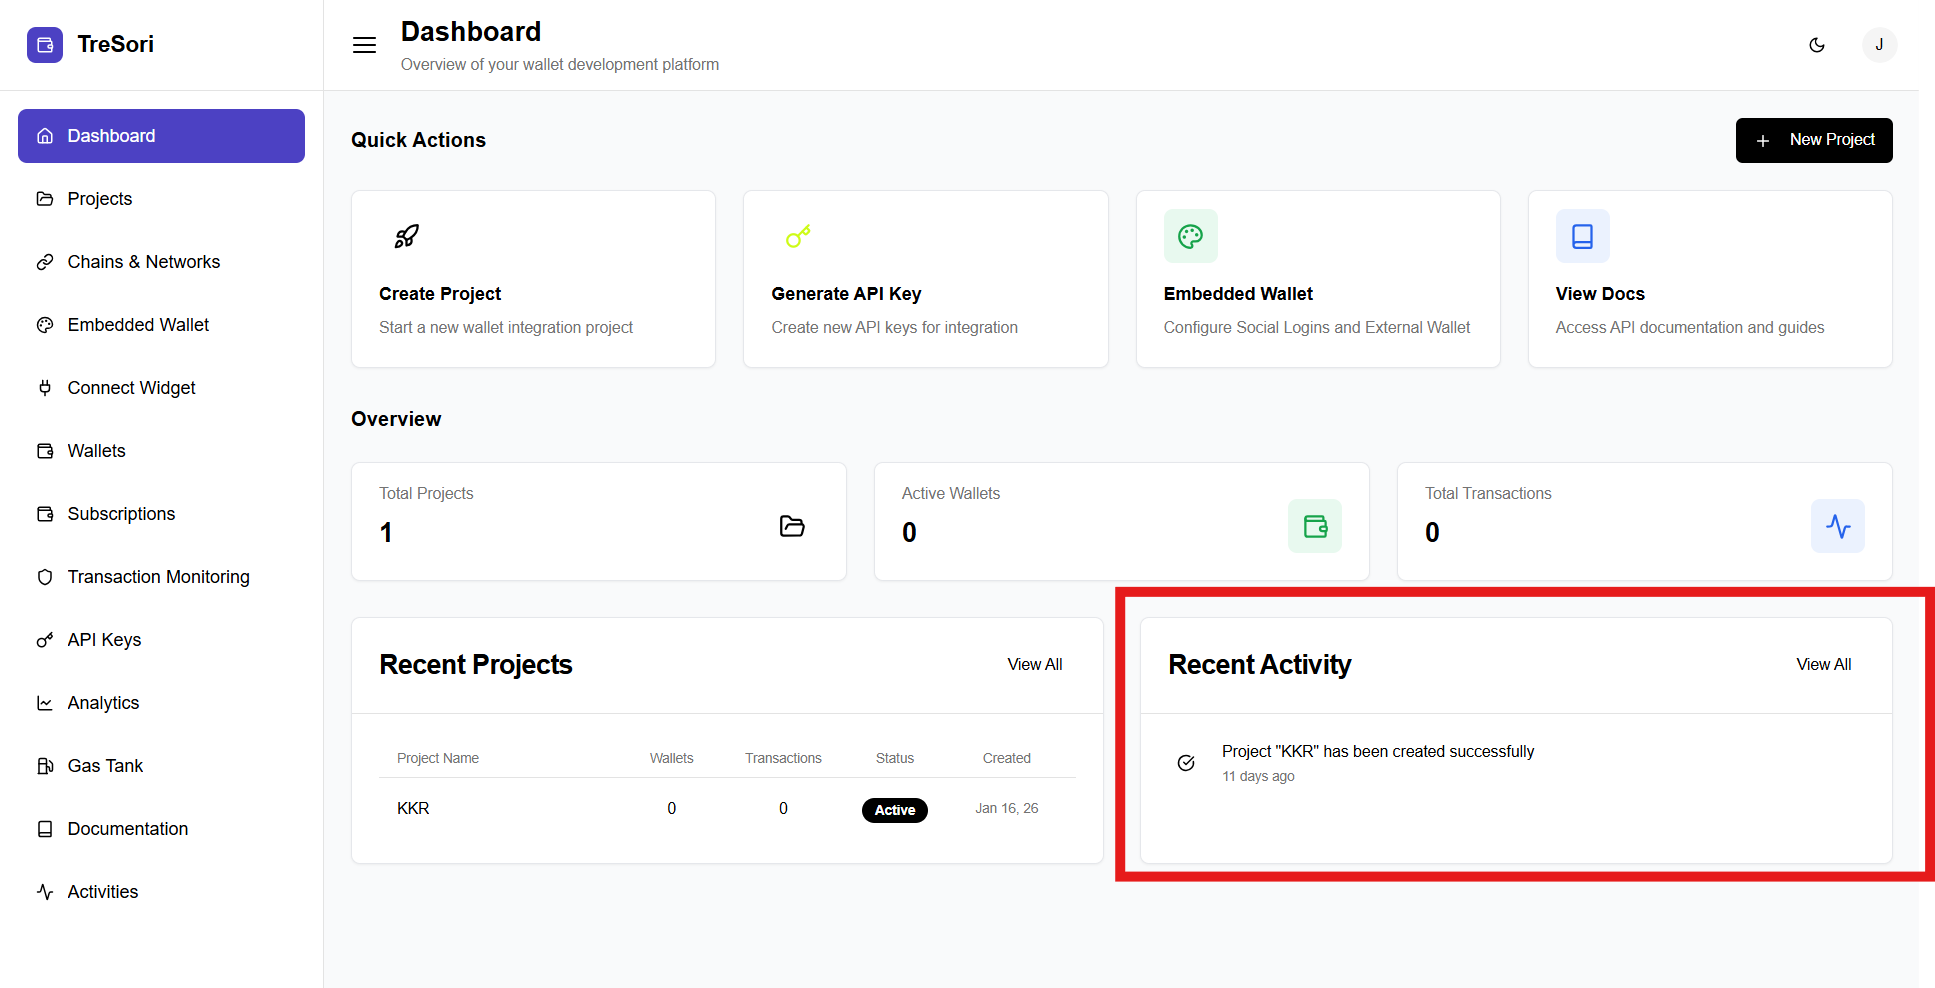Click the palette icon in Embedded Wallet card
Image resolution: width=1935 pixels, height=988 pixels.
coord(1190,236)
